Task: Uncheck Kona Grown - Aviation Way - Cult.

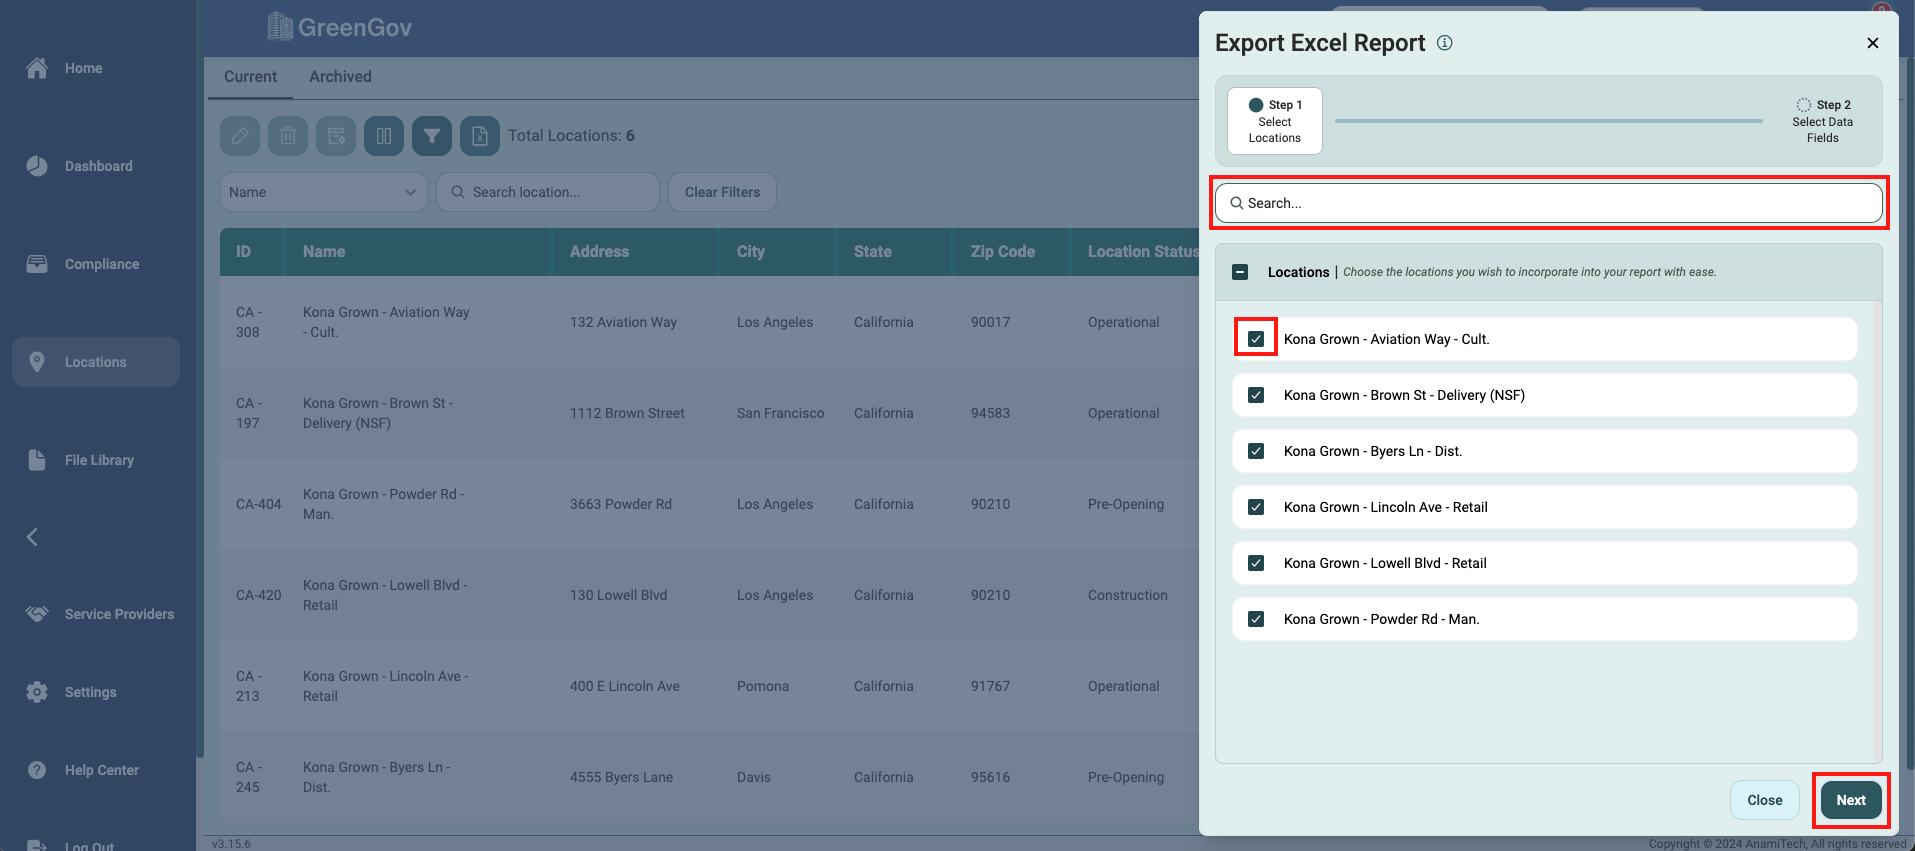Action: tap(1256, 339)
